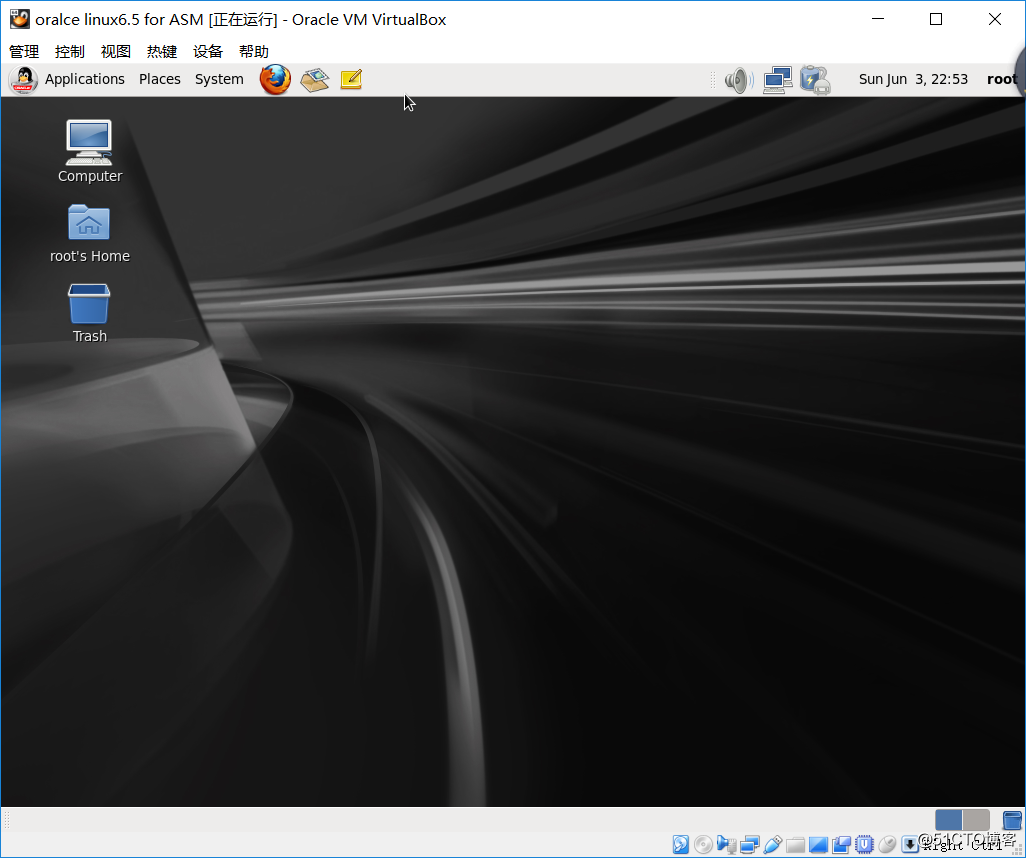Viewport: 1026px width, 858px height.
Task: Click VirtualBox mouse integration status icon
Action: [887, 844]
